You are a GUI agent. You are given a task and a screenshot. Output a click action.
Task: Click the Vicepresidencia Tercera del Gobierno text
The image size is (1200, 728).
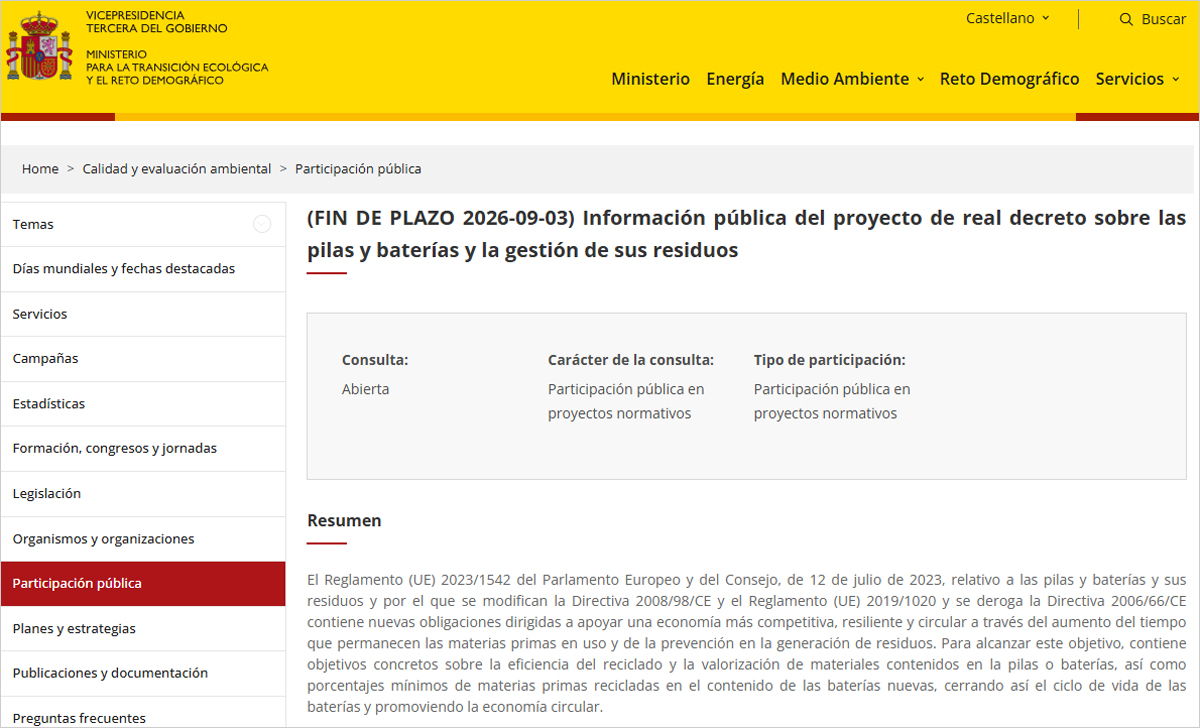[156, 22]
